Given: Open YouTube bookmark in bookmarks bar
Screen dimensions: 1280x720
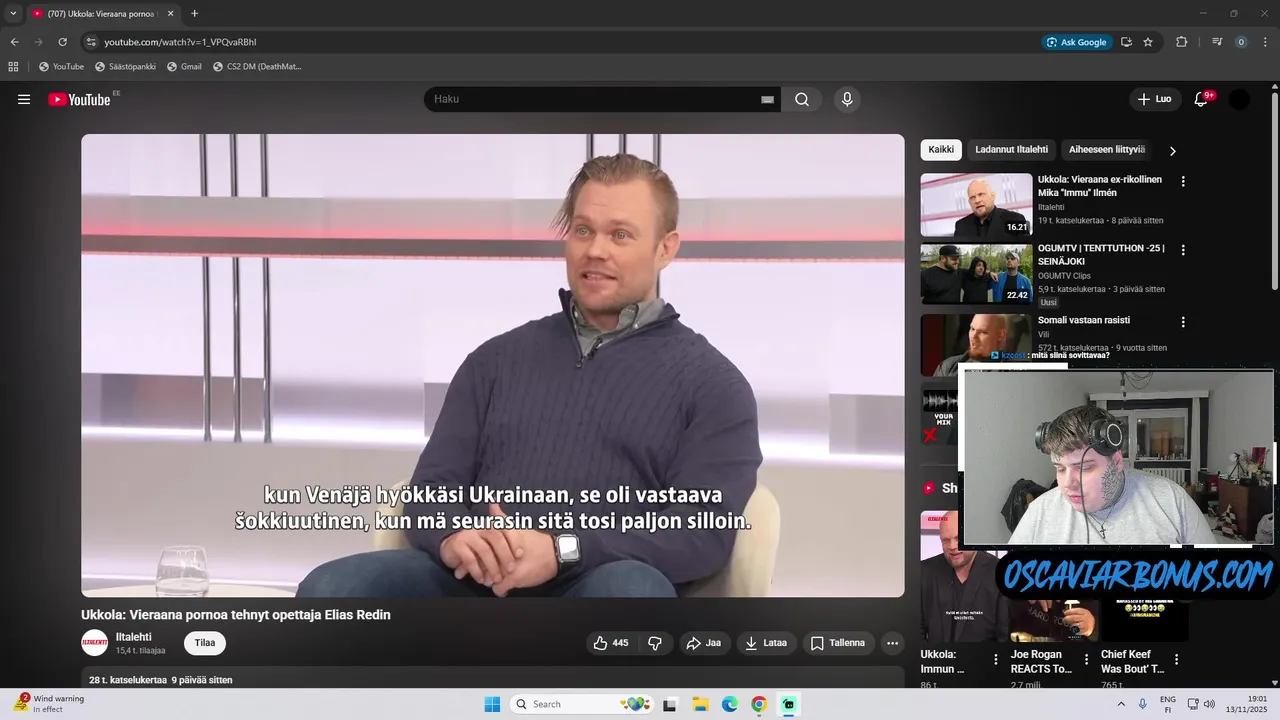Looking at the screenshot, I should click(61, 67).
